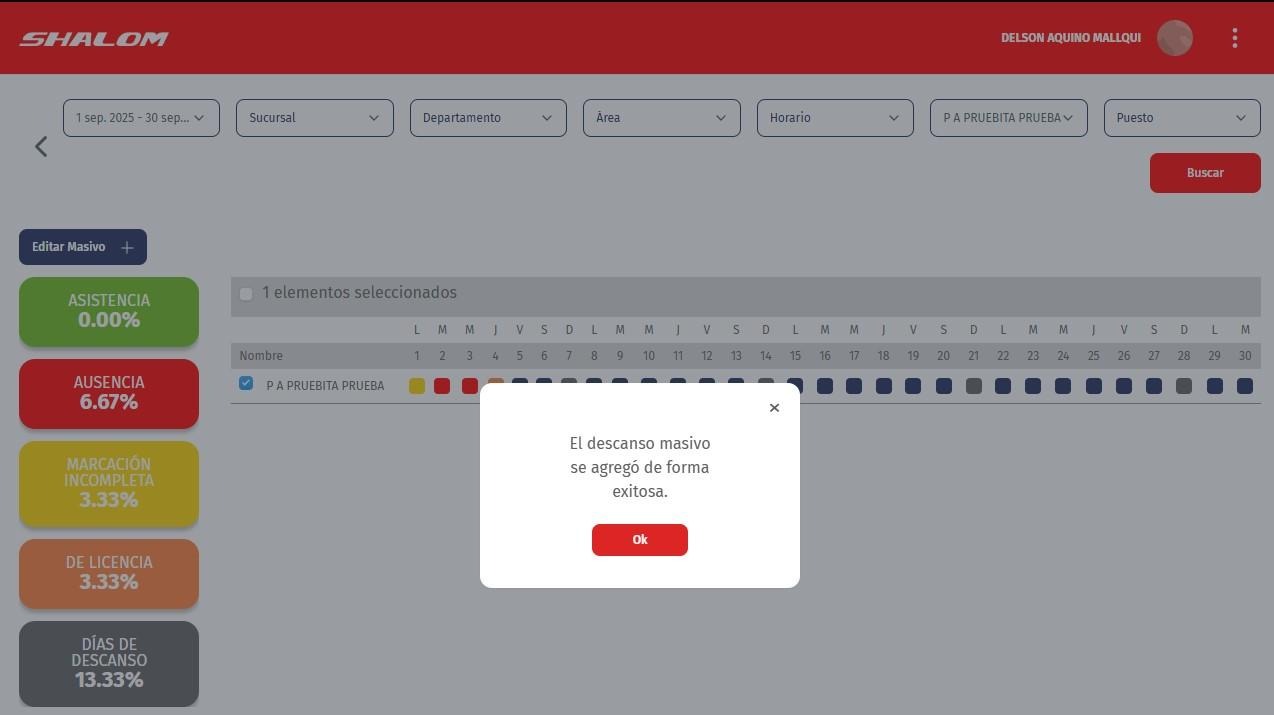The height and width of the screenshot is (715, 1274).
Task: Open the user profile avatar
Action: pos(1174,38)
